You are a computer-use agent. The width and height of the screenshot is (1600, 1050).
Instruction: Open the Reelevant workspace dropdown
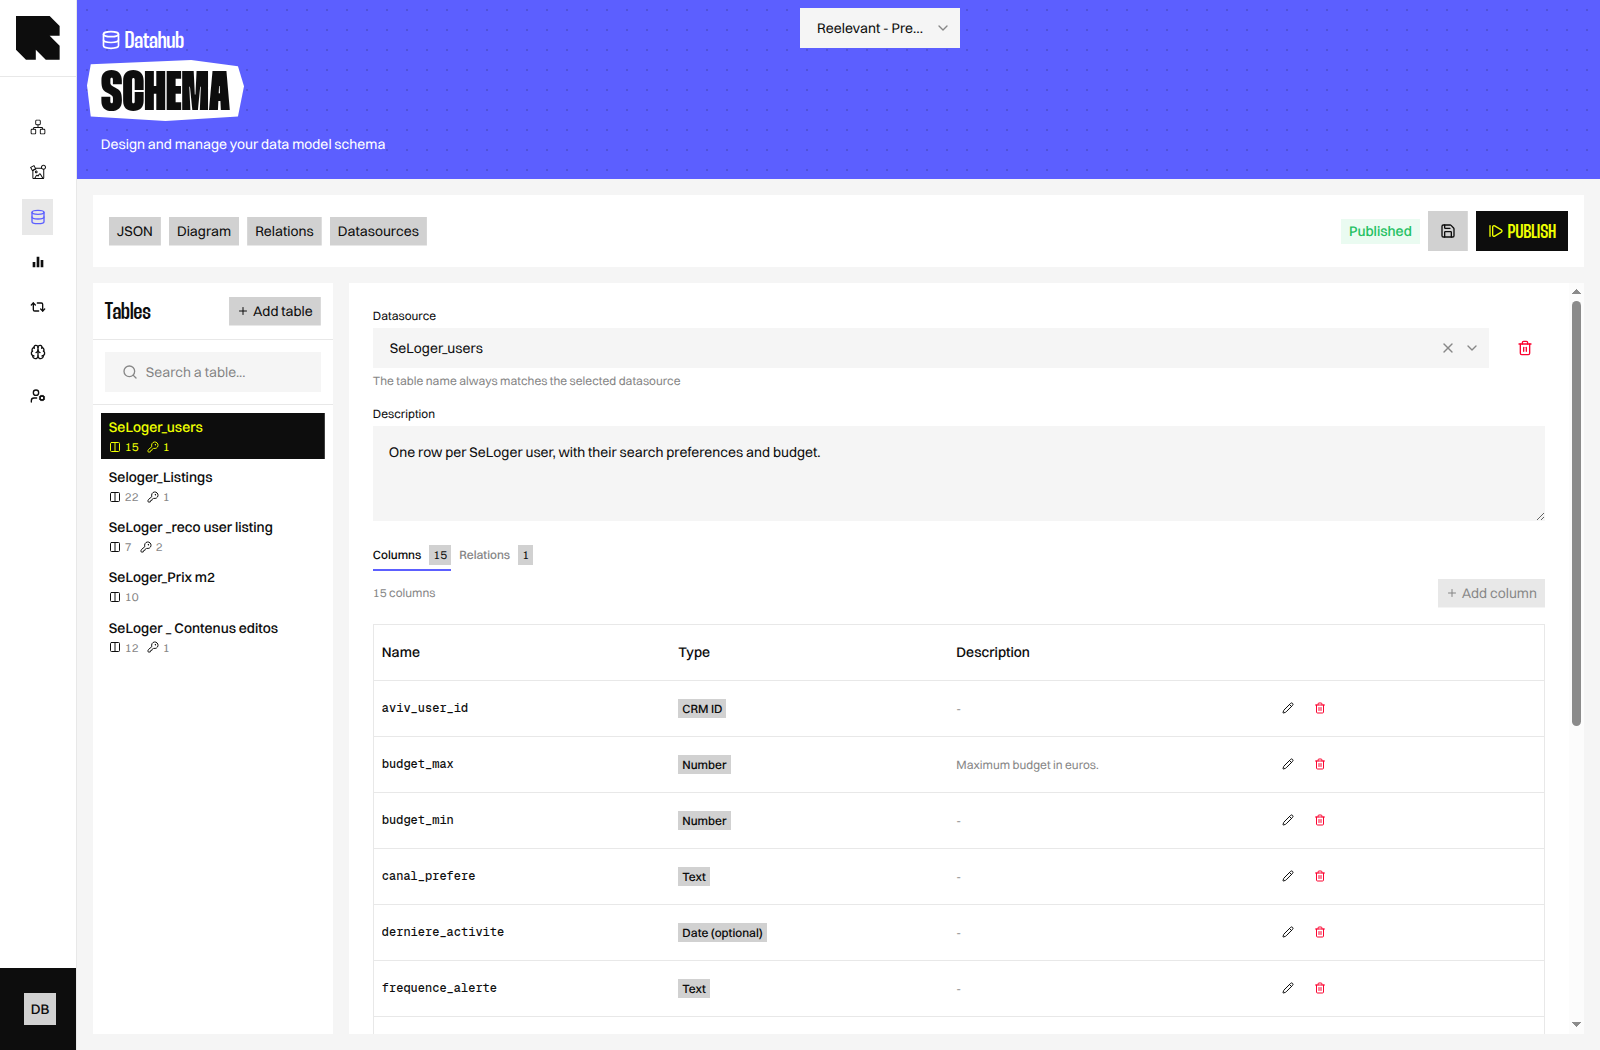(x=880, y=28)
